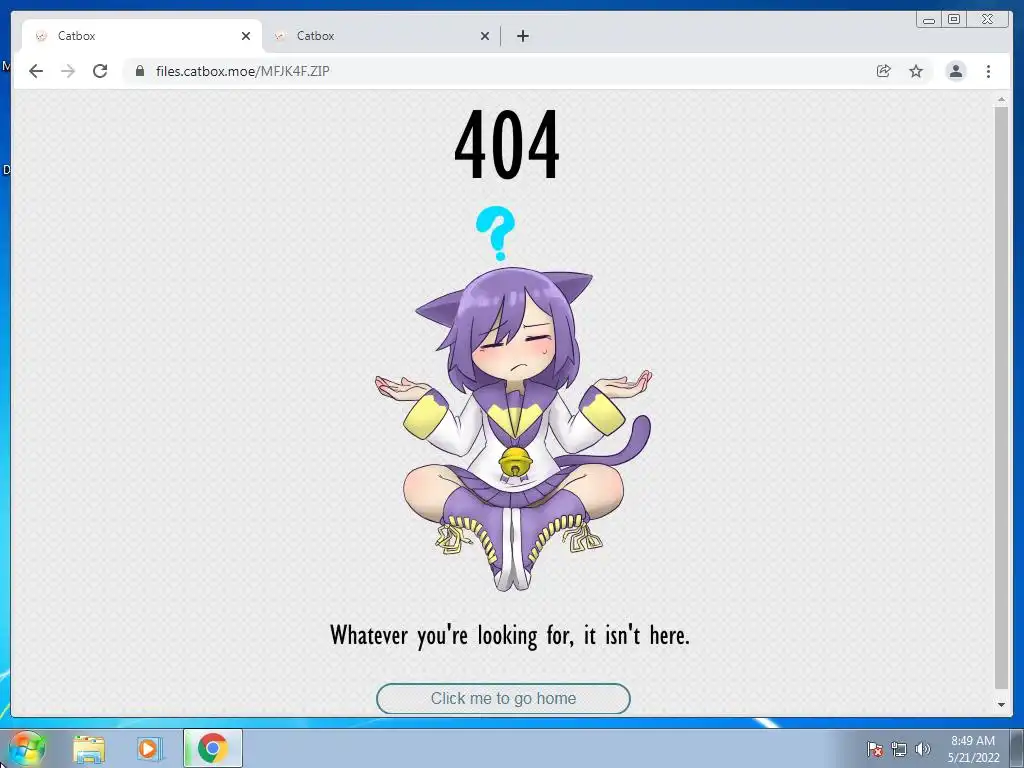The image size is (1024, 768).
Task: Launch Windows Media Player from taskbar
Action: point(150,748)
